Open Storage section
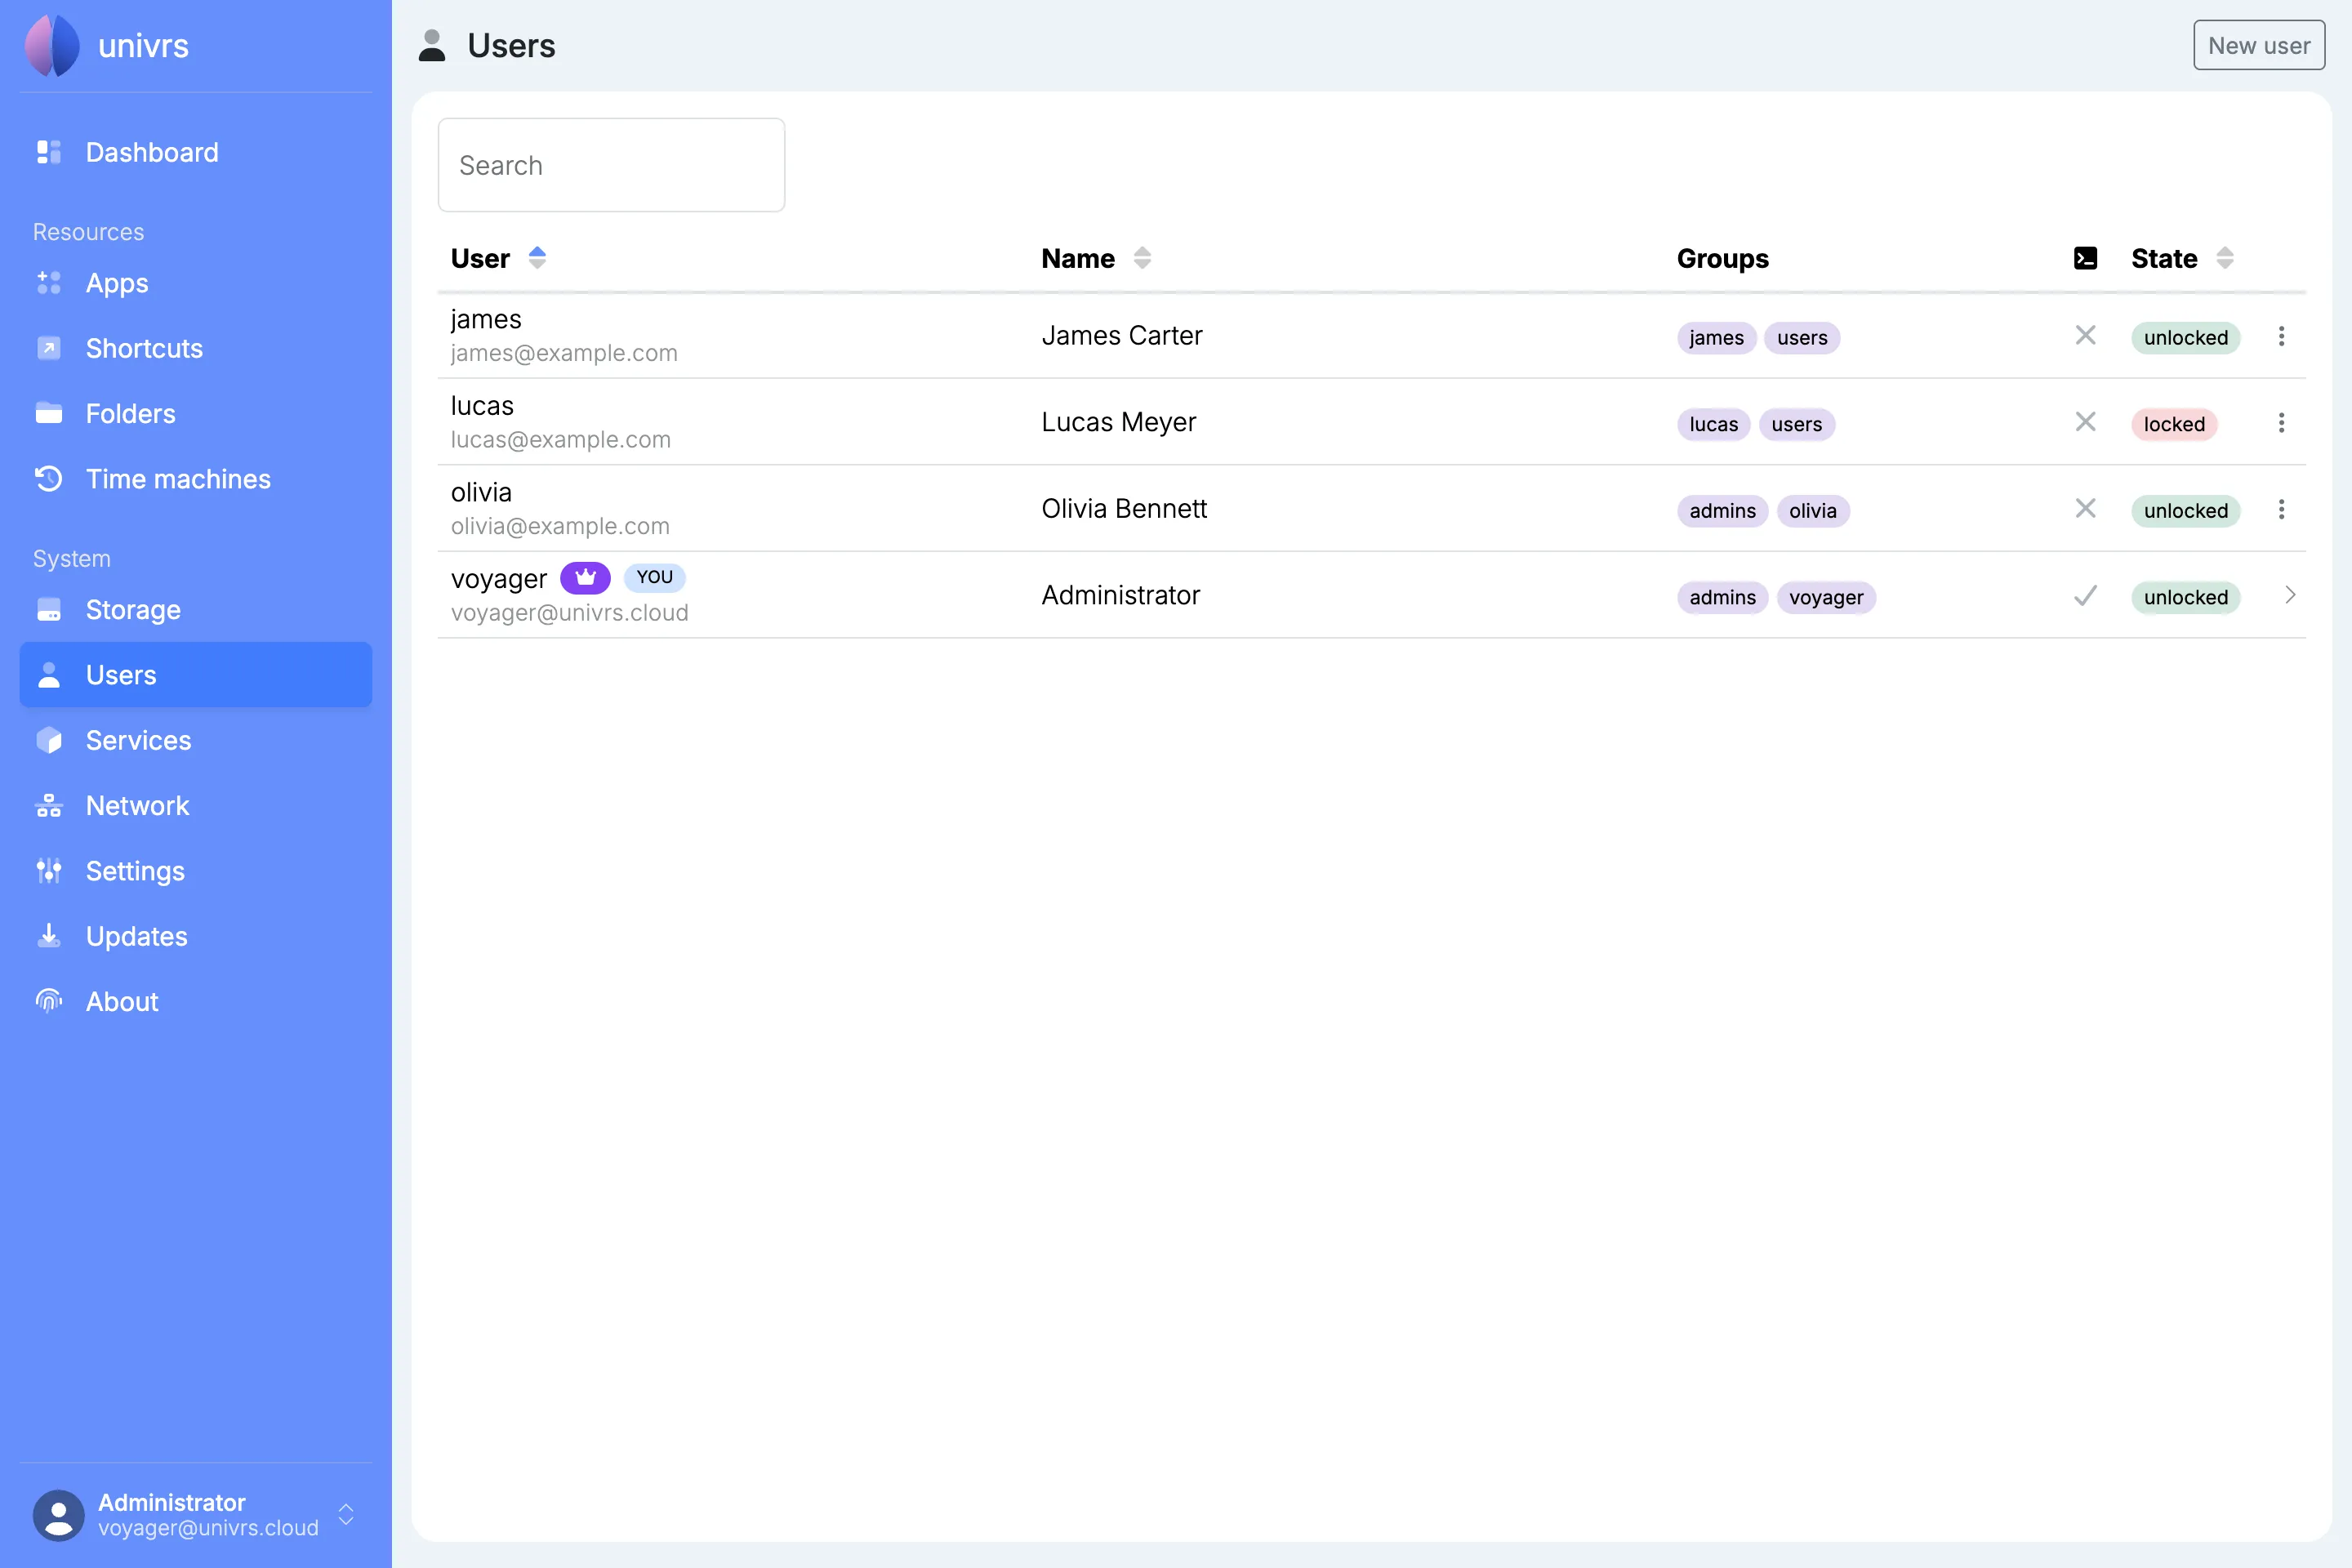The image size is (2352, 1568). coord(196,609)
